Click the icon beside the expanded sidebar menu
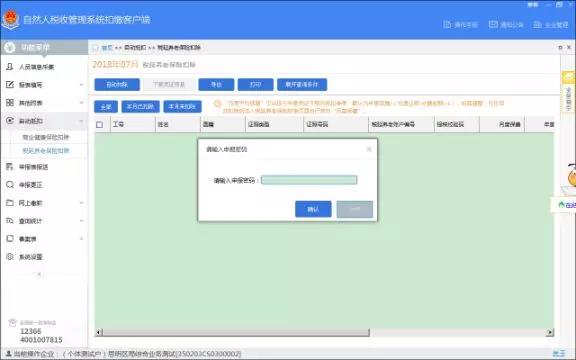576x360 pixels. pos(10,120)
